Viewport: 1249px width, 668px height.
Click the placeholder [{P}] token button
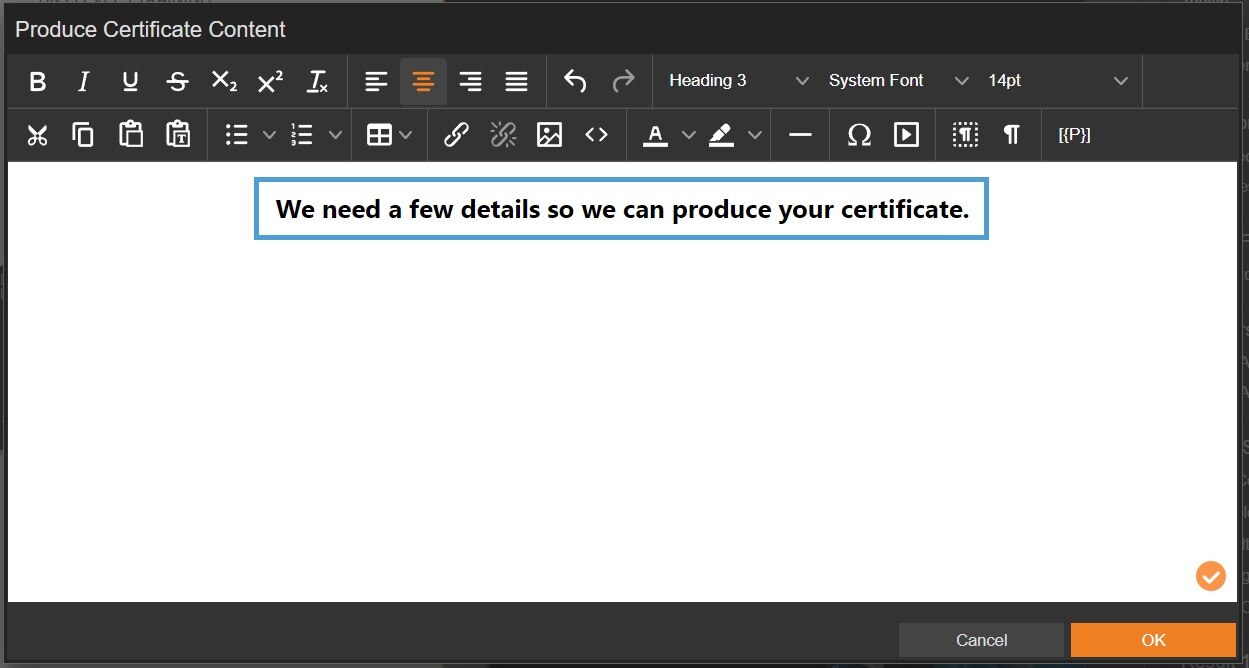(x=1074, y=135)
